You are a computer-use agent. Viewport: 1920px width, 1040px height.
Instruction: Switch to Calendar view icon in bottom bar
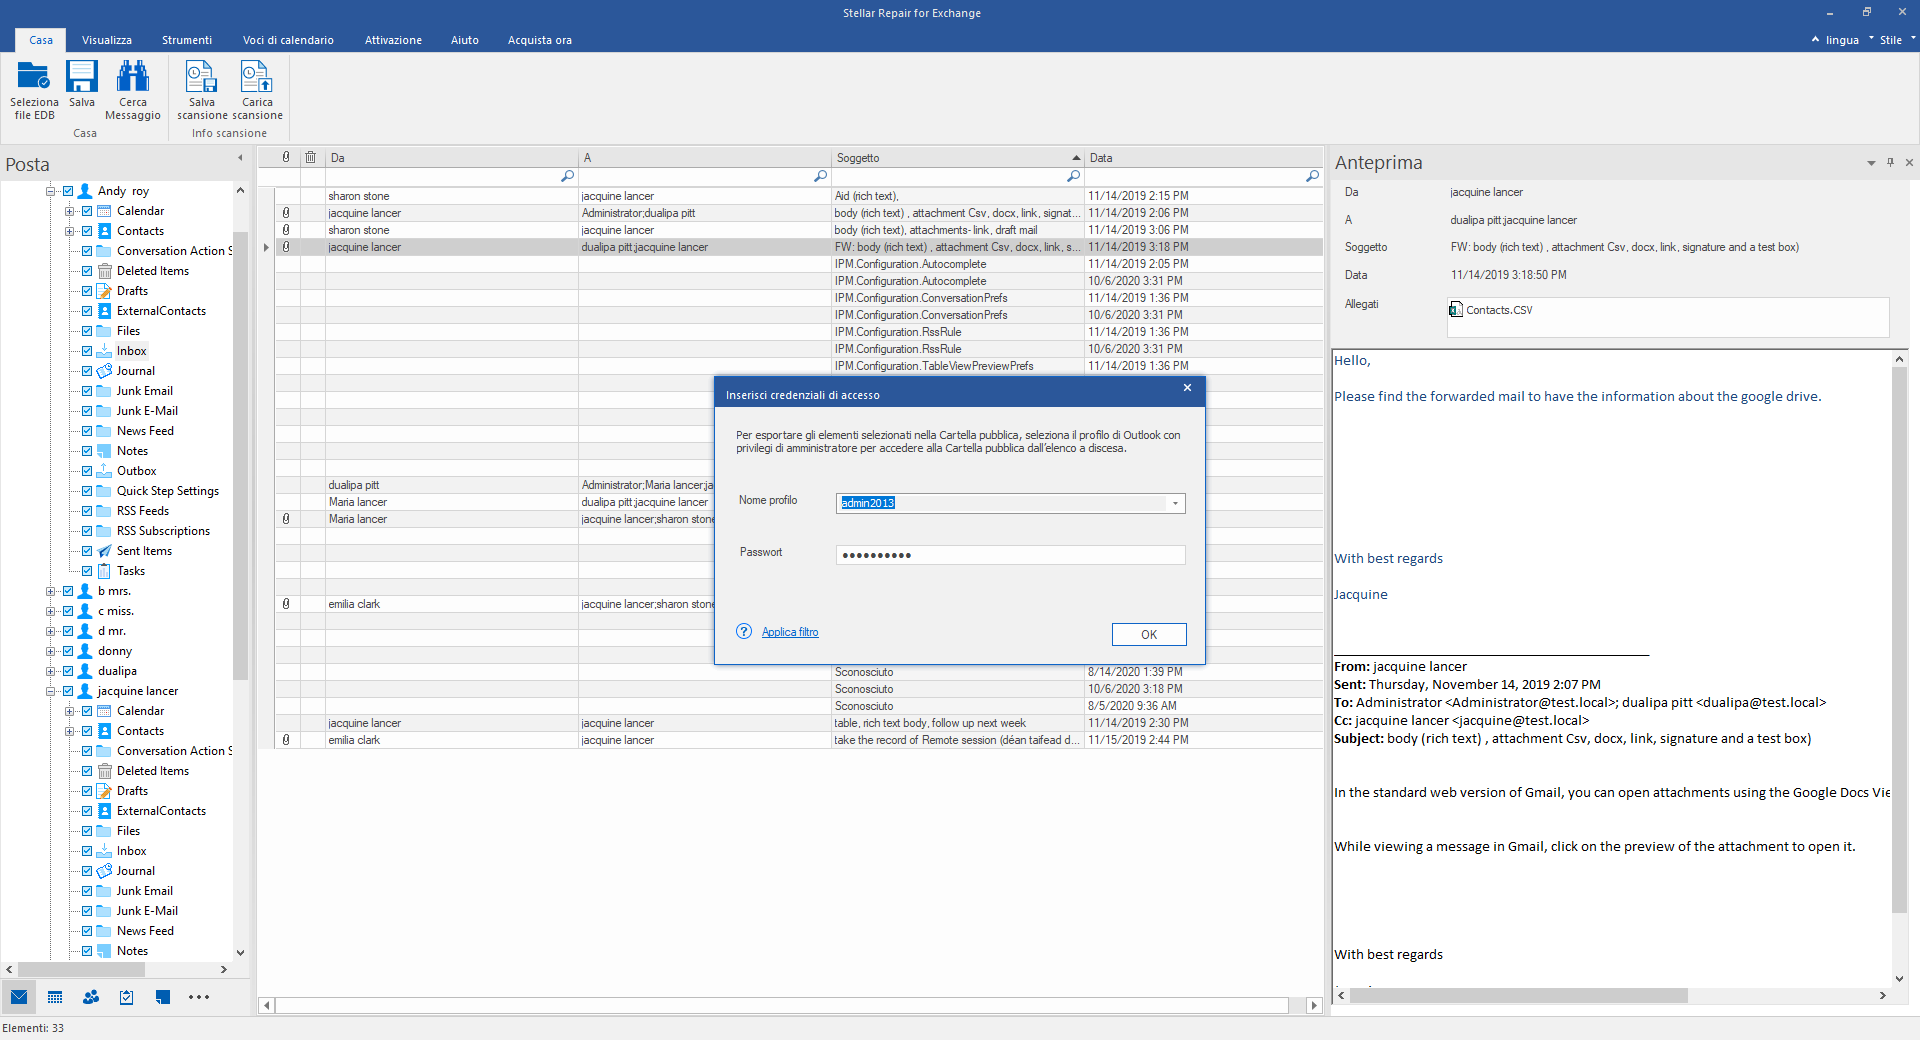55,997
